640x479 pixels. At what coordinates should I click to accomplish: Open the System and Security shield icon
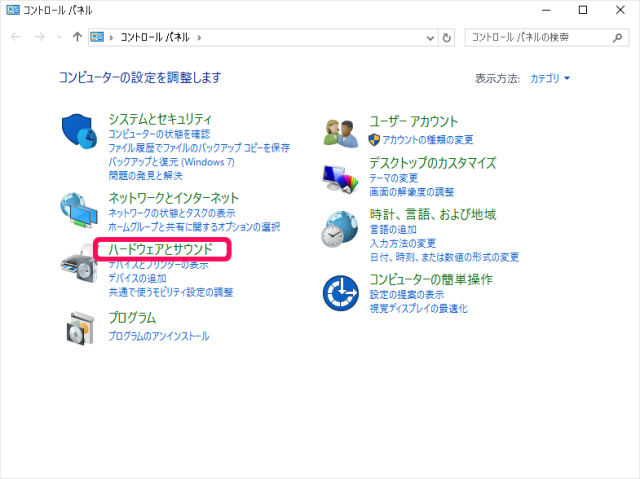(79, 131)
